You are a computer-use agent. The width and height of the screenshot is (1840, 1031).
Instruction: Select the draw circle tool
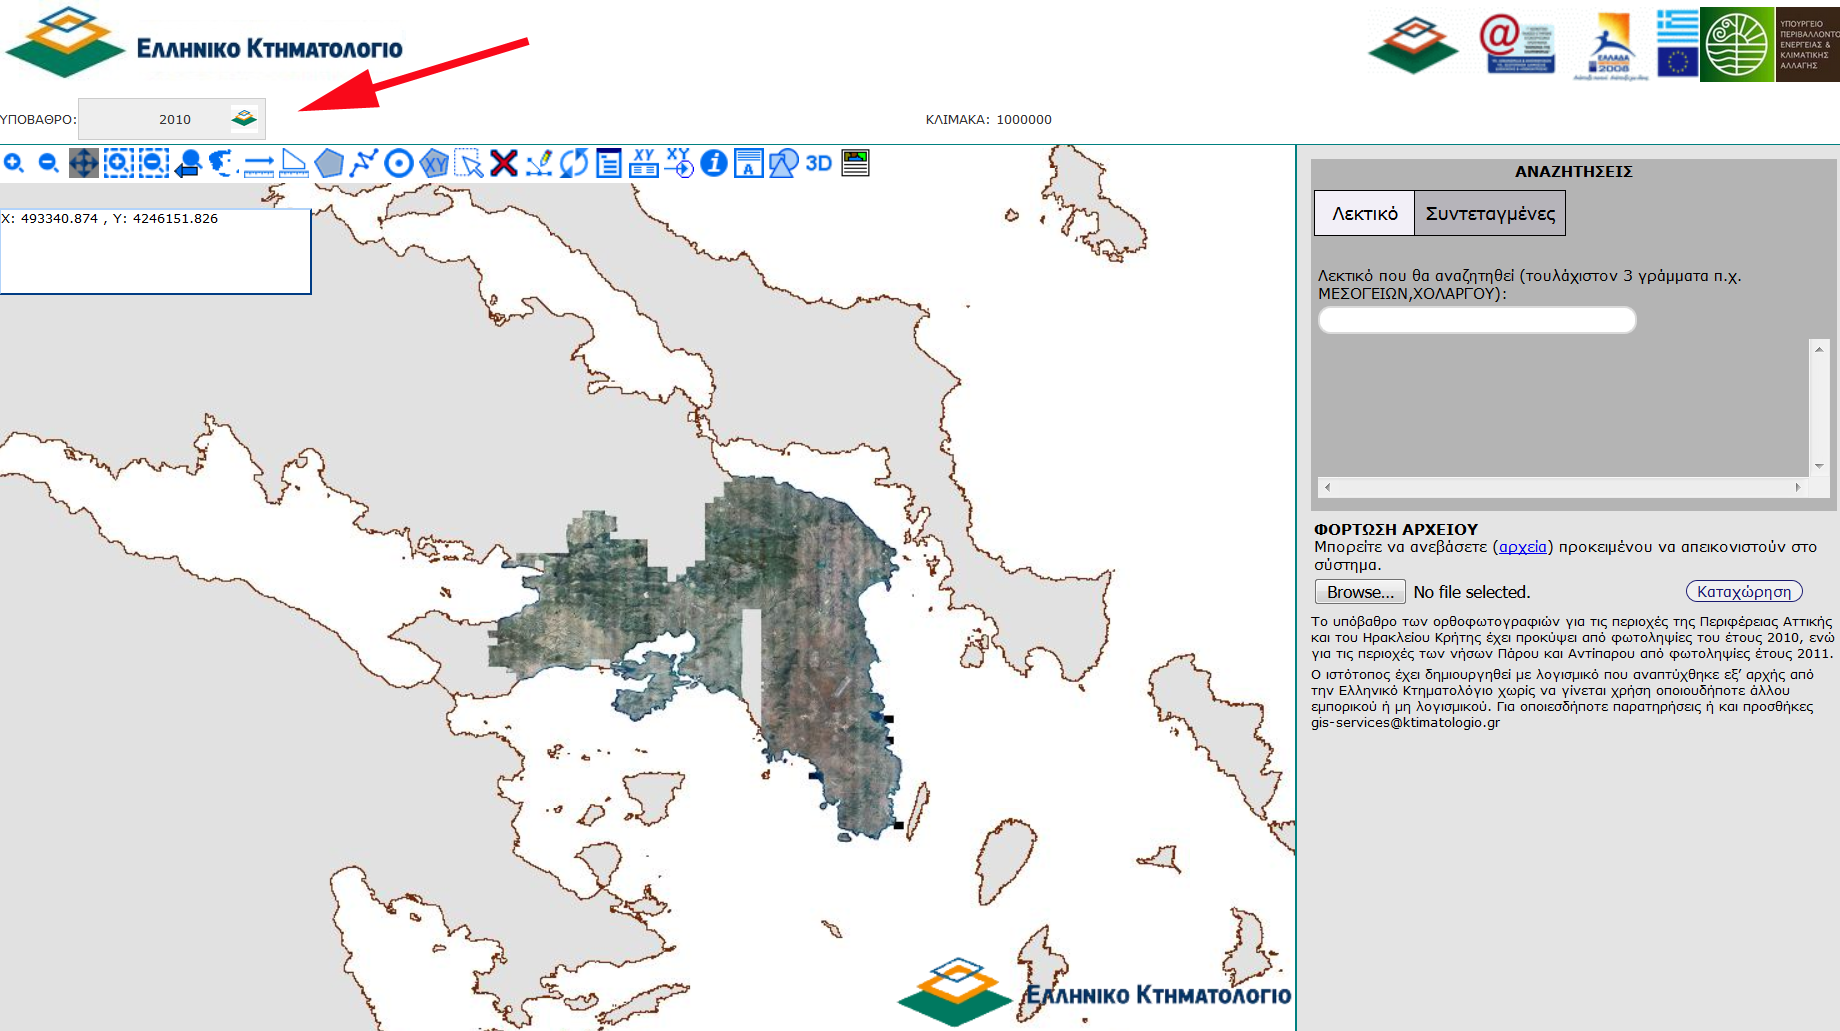(x=399, y=163)
